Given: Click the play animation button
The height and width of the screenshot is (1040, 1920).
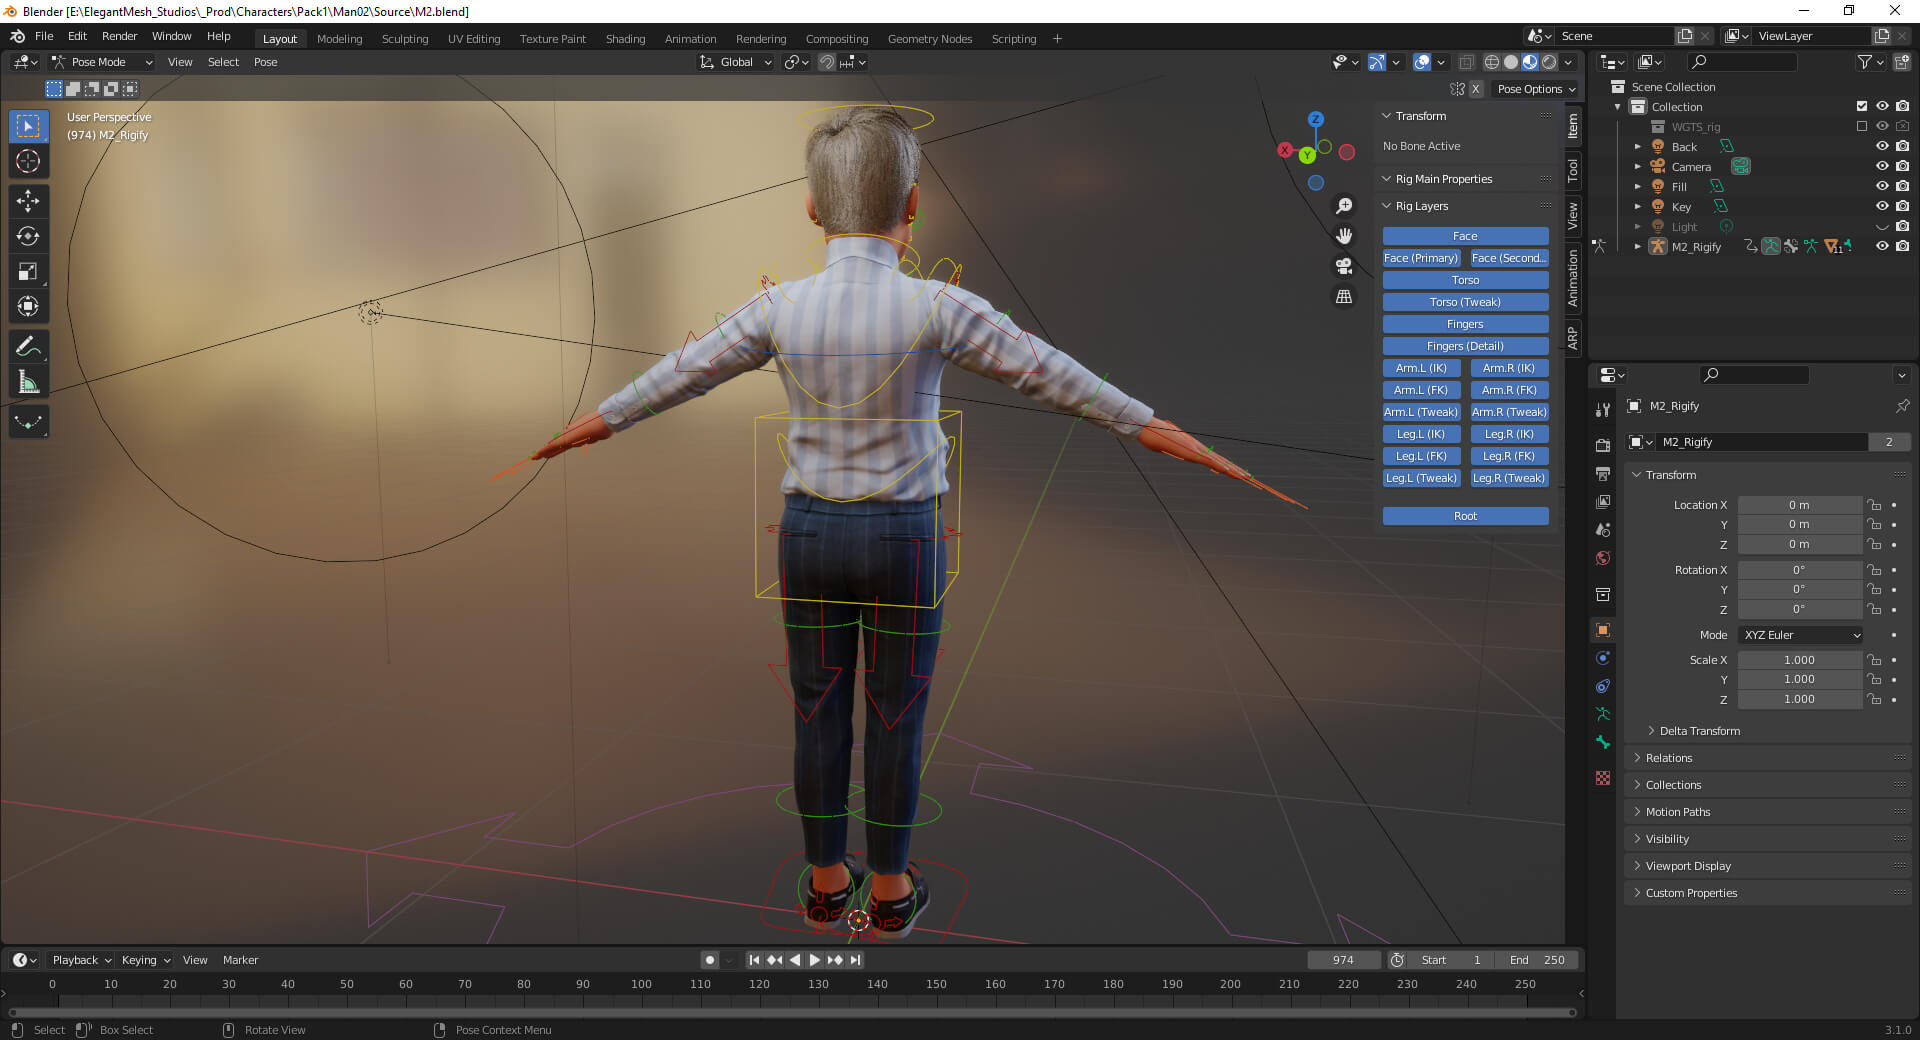Looking at the screenshot, I should (x=814, y=960).
